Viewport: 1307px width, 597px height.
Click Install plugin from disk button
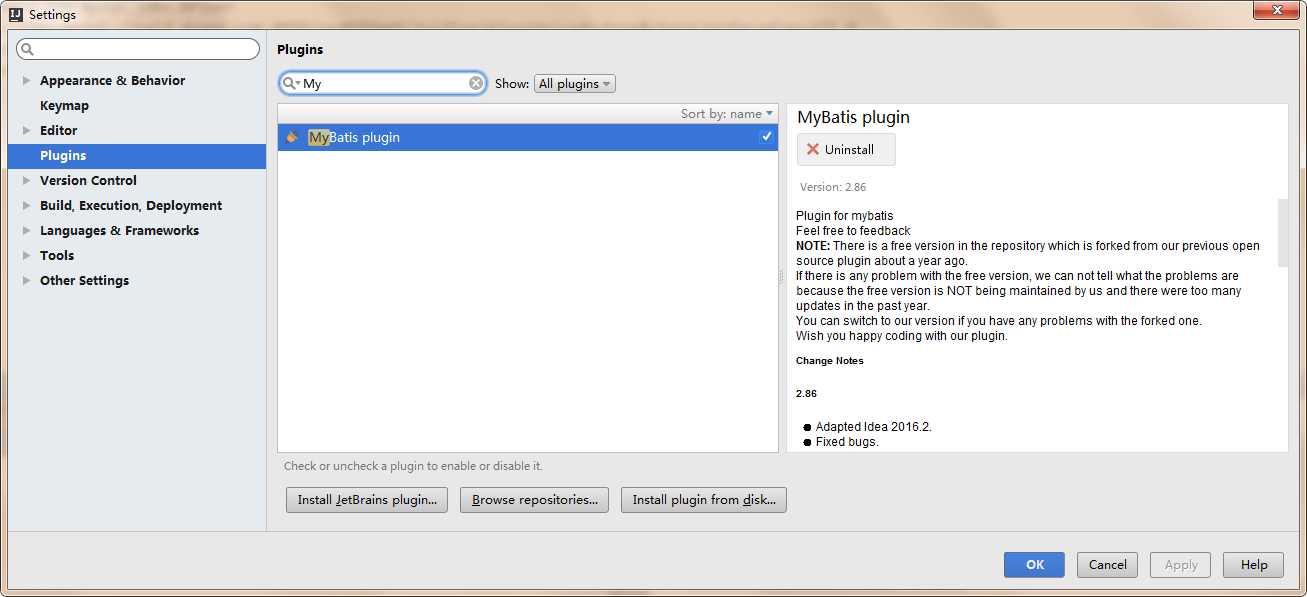pyautogui.click(x=704, y=500)
